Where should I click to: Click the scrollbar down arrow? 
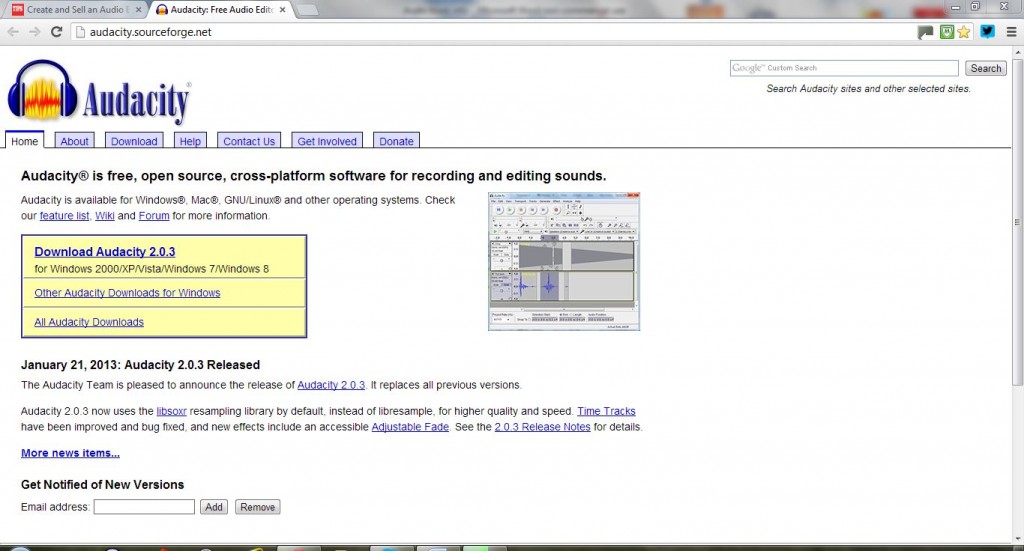[x=1017, y=539]
